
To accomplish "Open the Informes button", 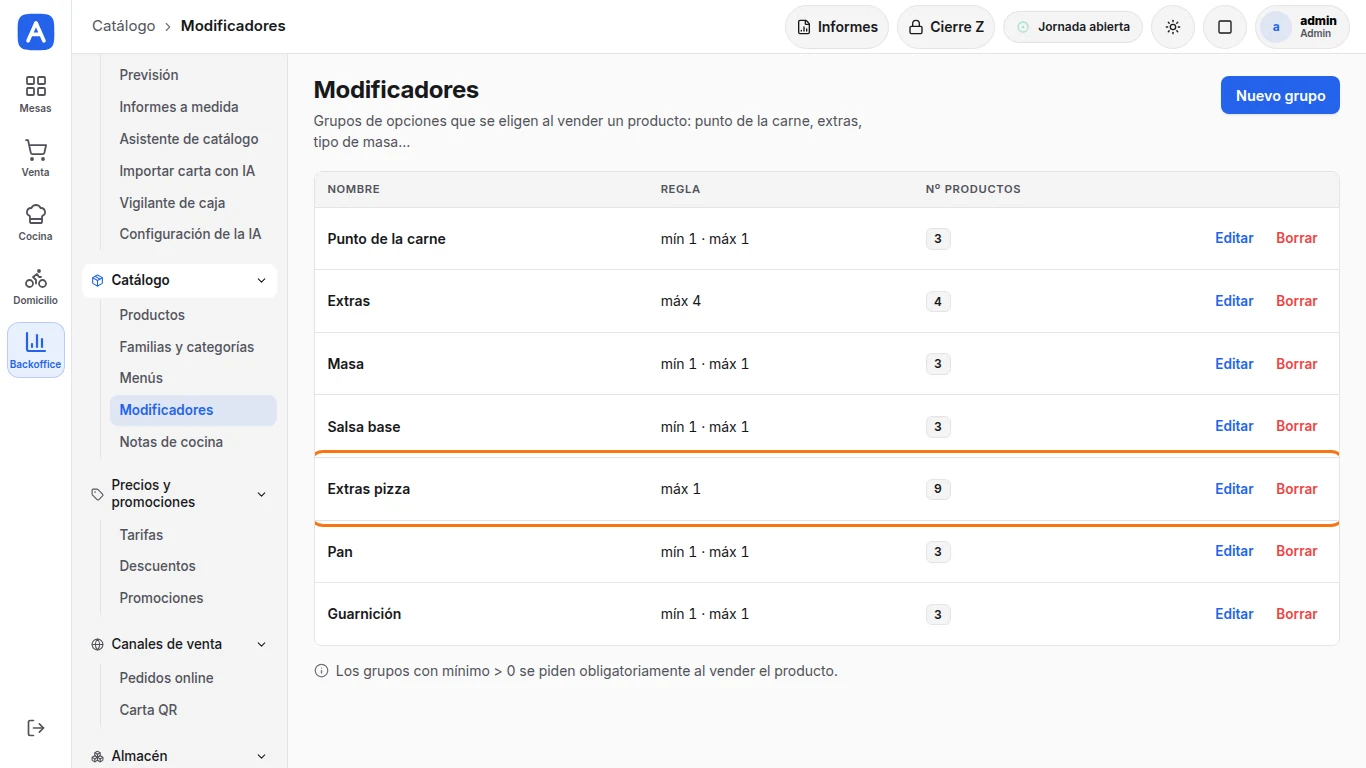I will pyautogui.click(x=837, y=27).
